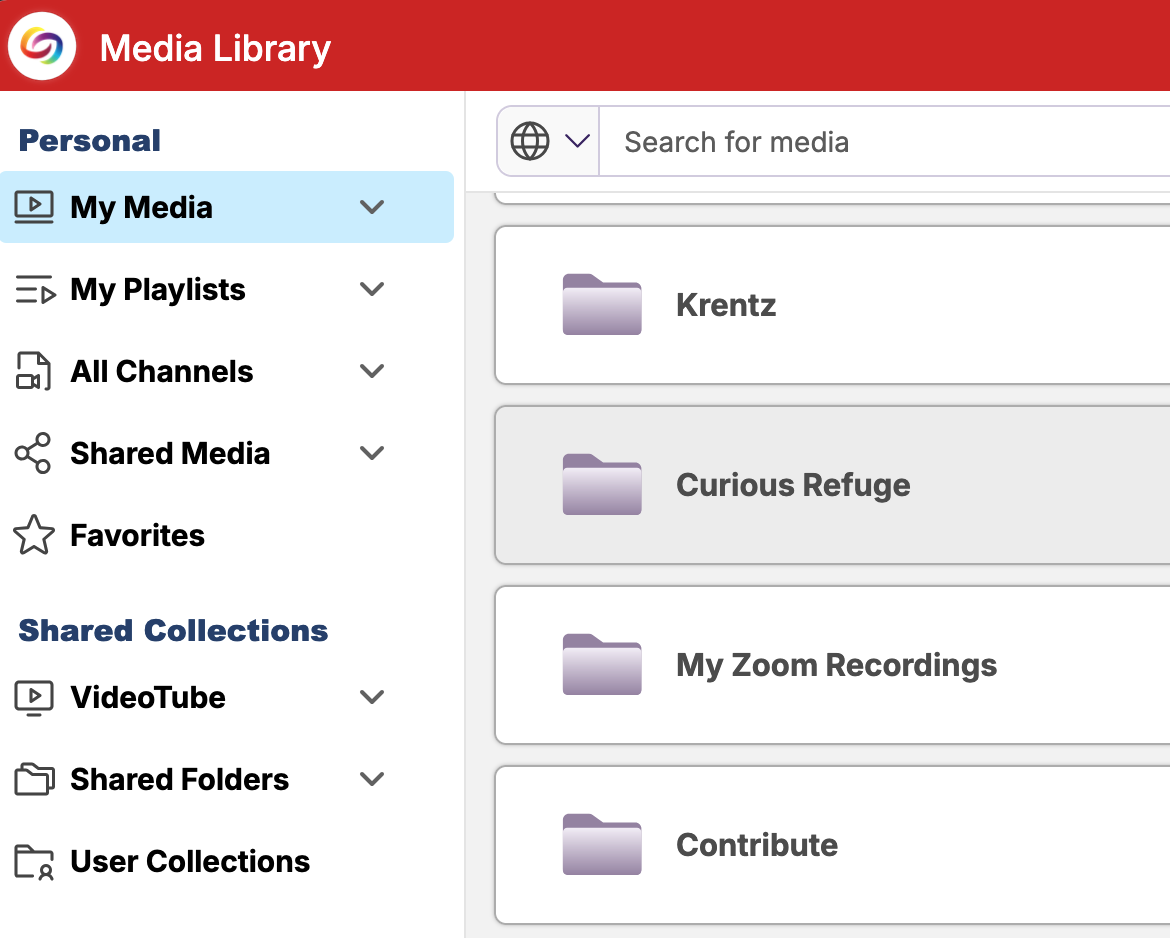Open the Krentz folder name
Viewport: 1170px width, 938px height.
point(726,304)
